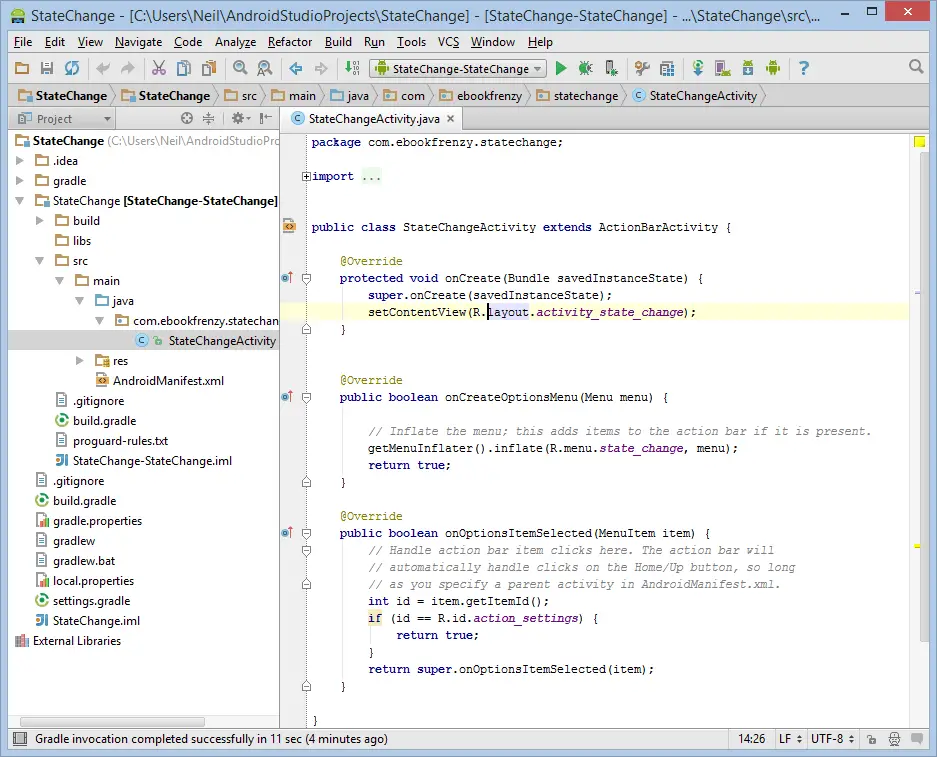Open the StateChange-StateChange run configuration dropdown

[x=458, y=68]
